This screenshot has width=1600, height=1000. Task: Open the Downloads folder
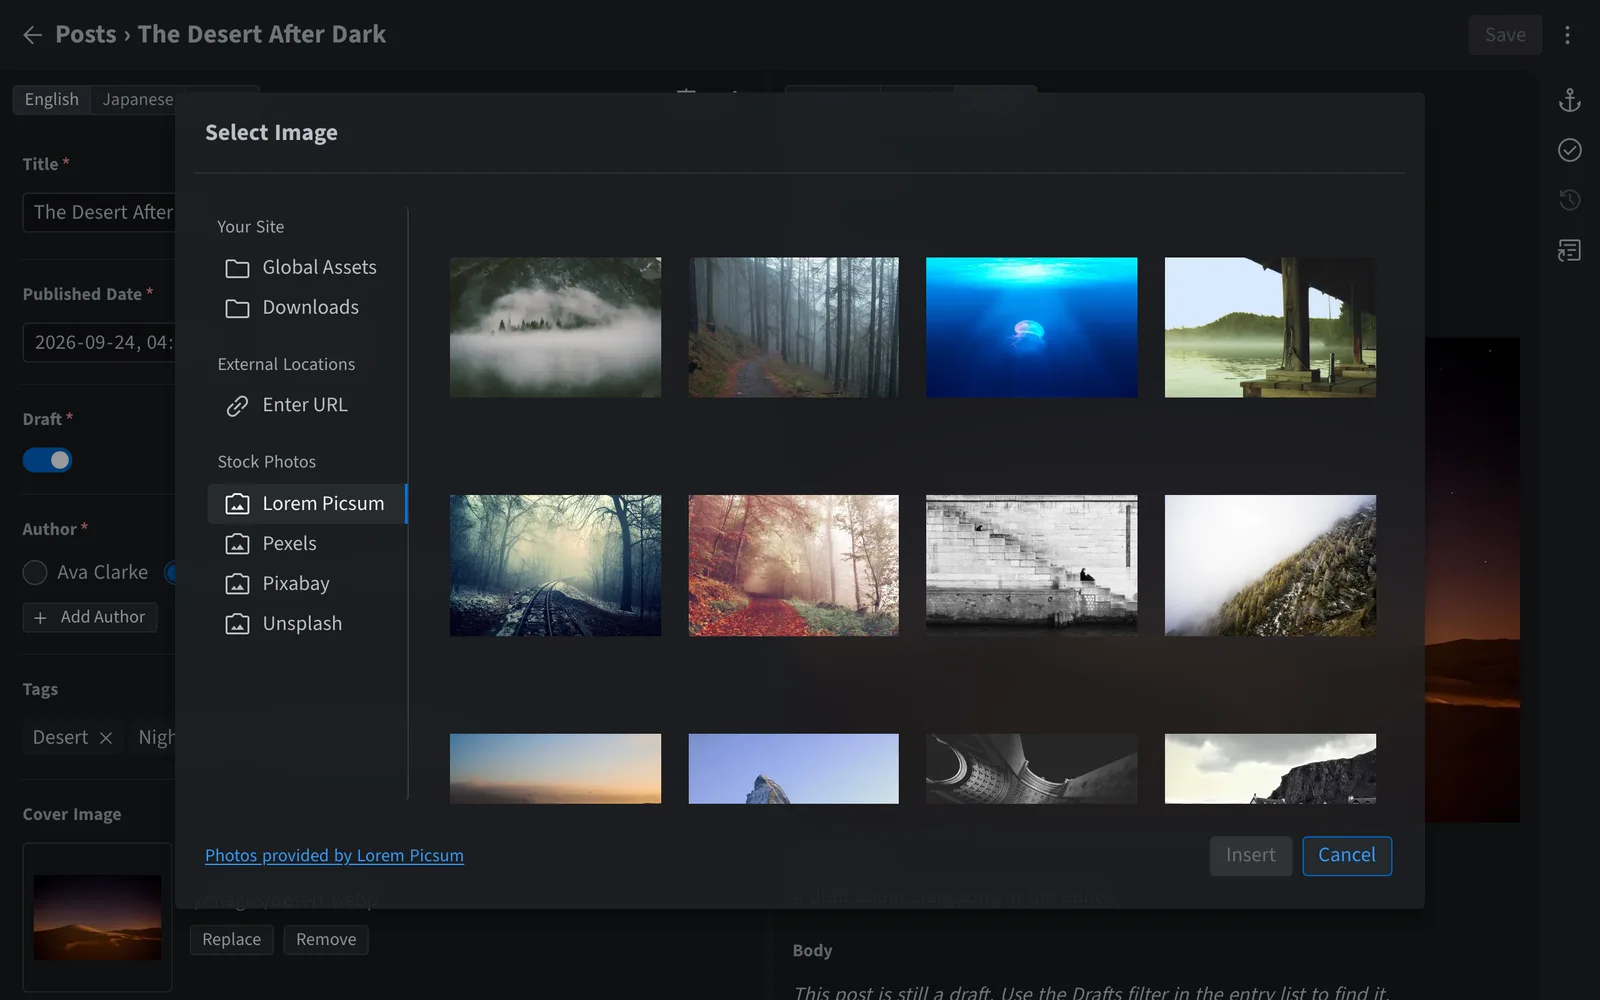(306, 307)
